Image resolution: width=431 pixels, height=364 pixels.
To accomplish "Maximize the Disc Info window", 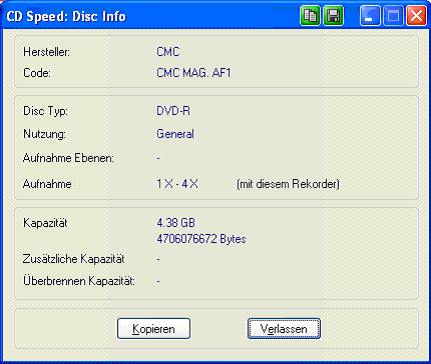I will [393, 16].
